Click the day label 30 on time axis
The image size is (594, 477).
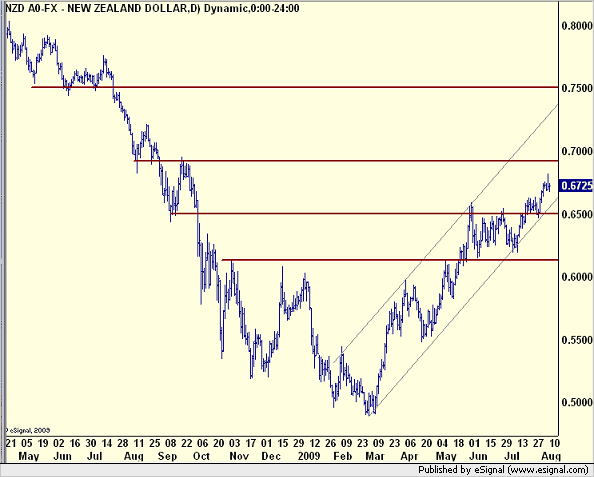tap(91, 443)
